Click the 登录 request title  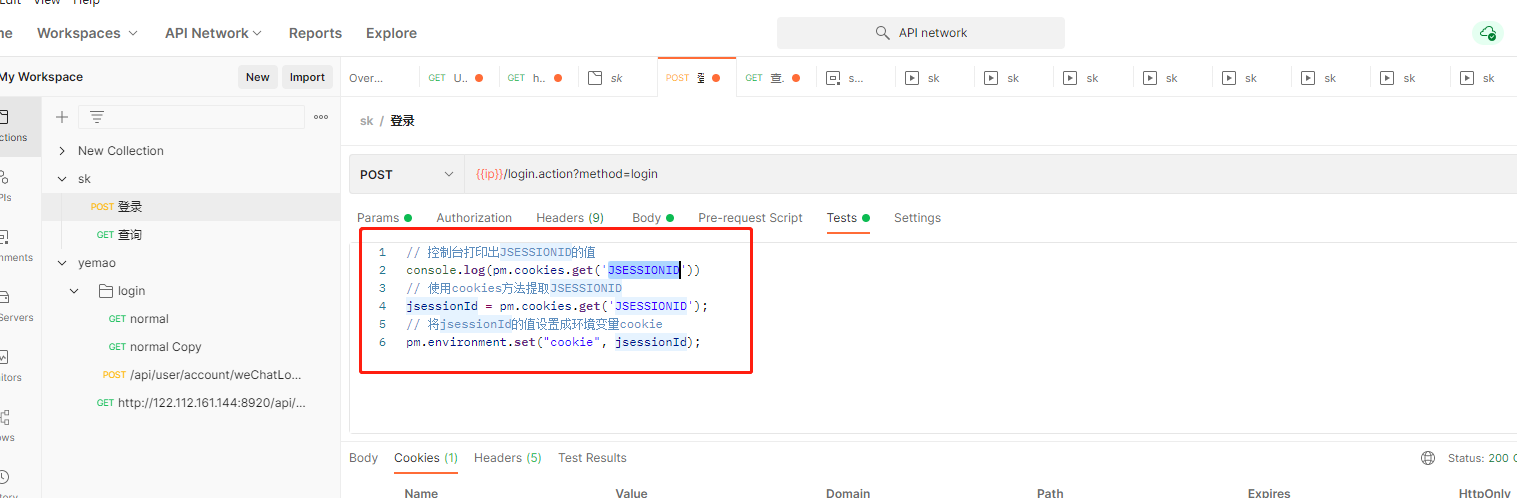[402, 121]
